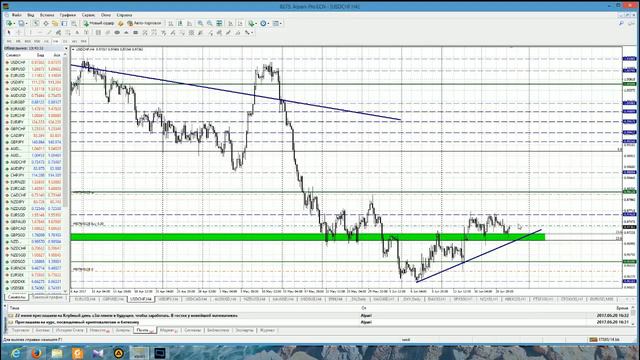Select the Символы tab in Market Watch

[x=17, y=298]
